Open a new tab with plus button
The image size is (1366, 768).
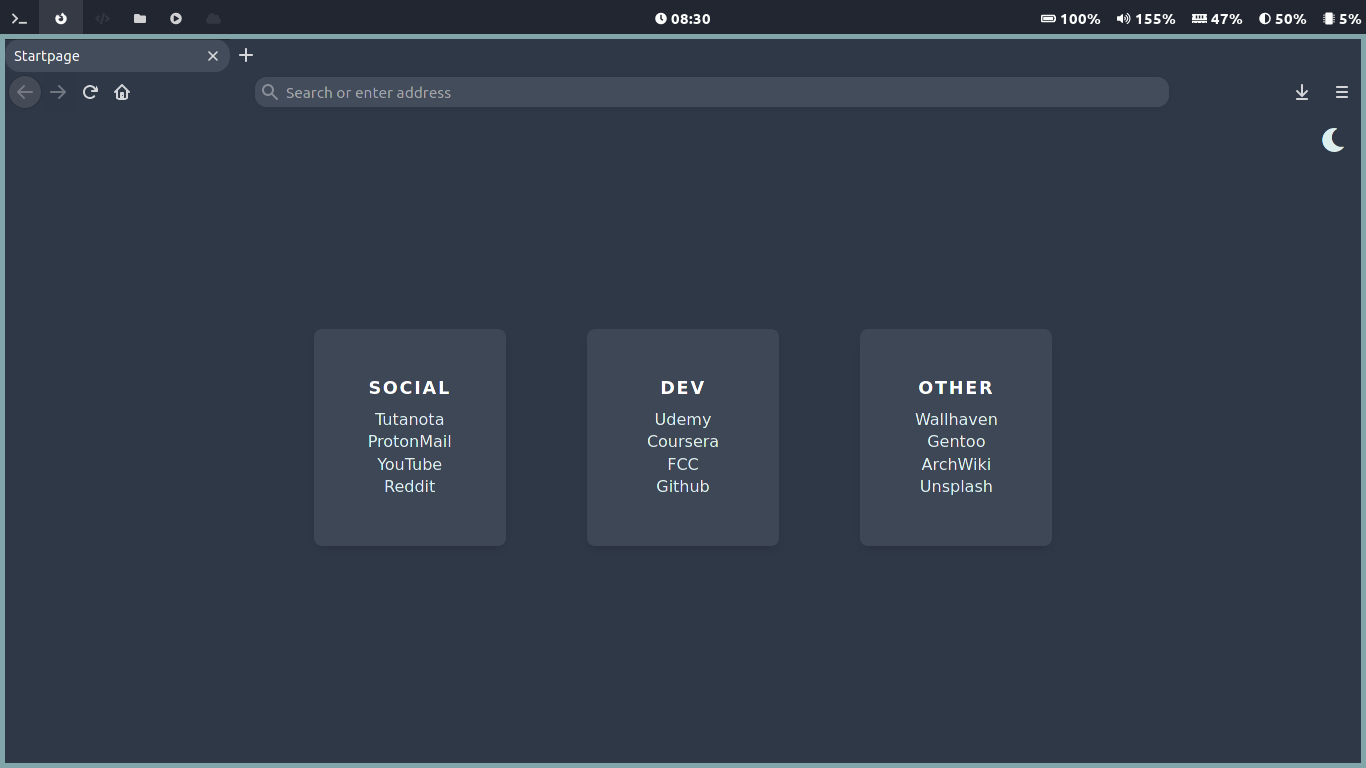(x=246, y=55)
